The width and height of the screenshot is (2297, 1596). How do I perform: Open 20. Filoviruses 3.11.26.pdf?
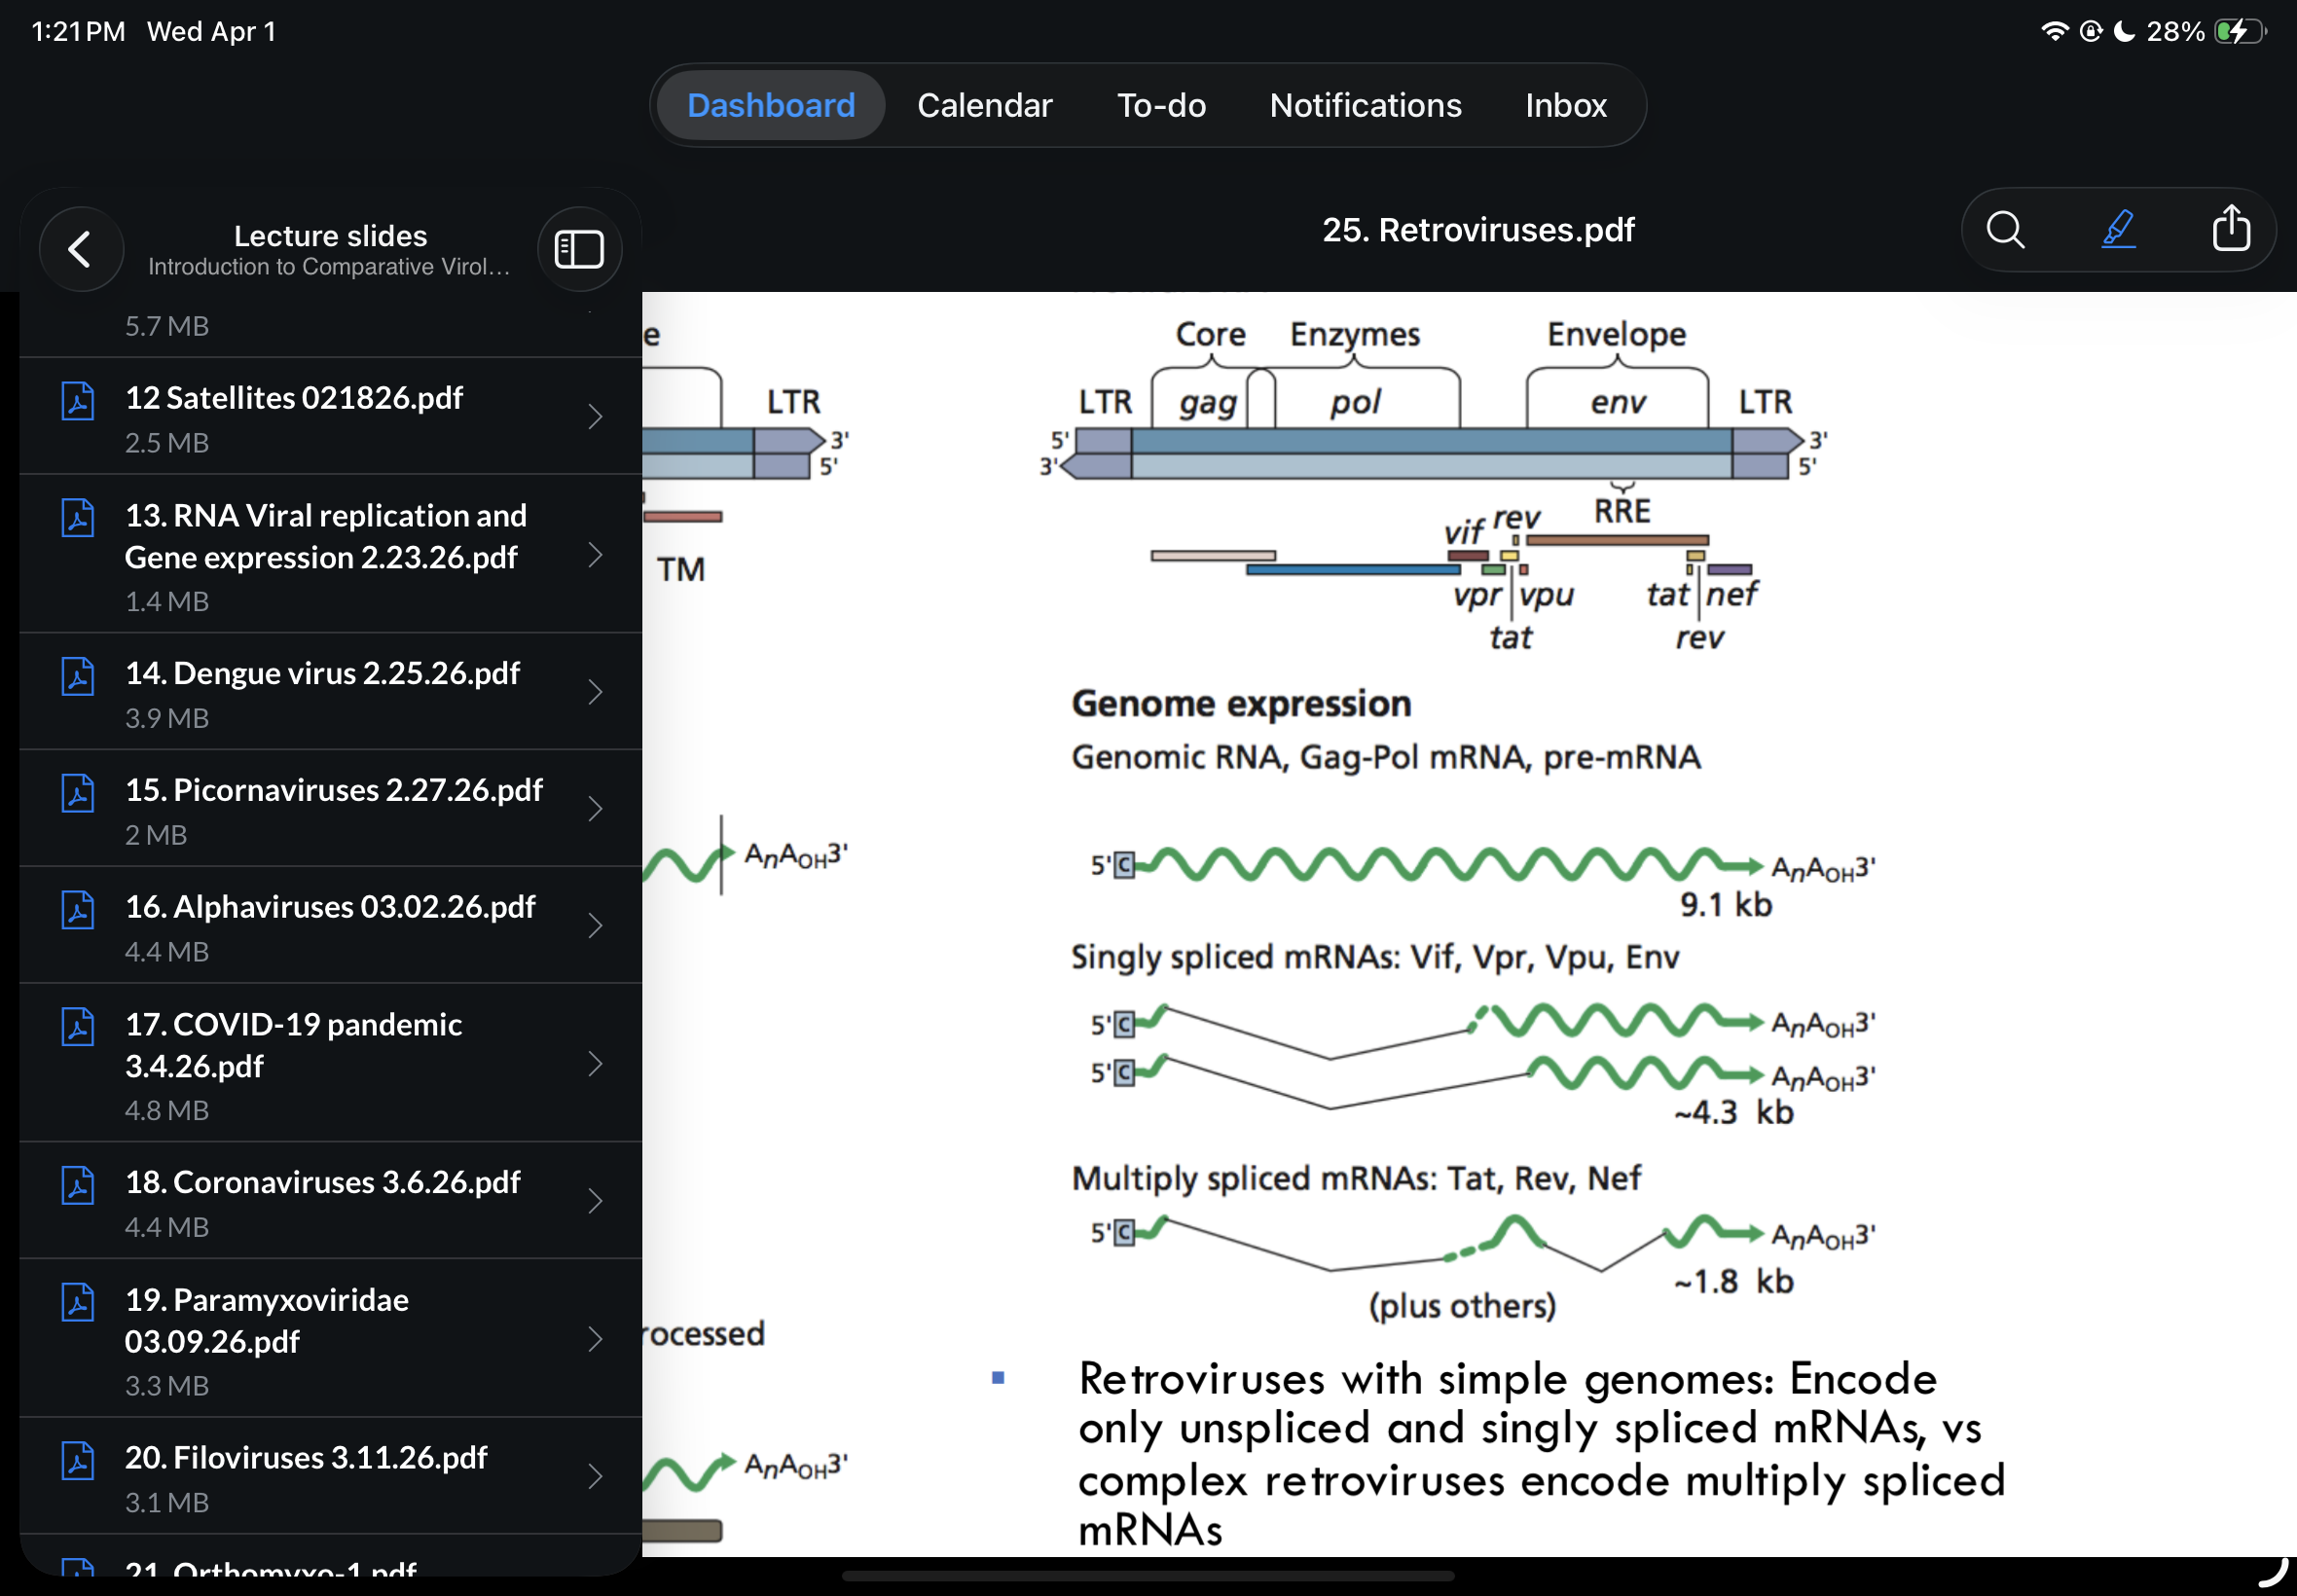click(x=331, y=1476)
